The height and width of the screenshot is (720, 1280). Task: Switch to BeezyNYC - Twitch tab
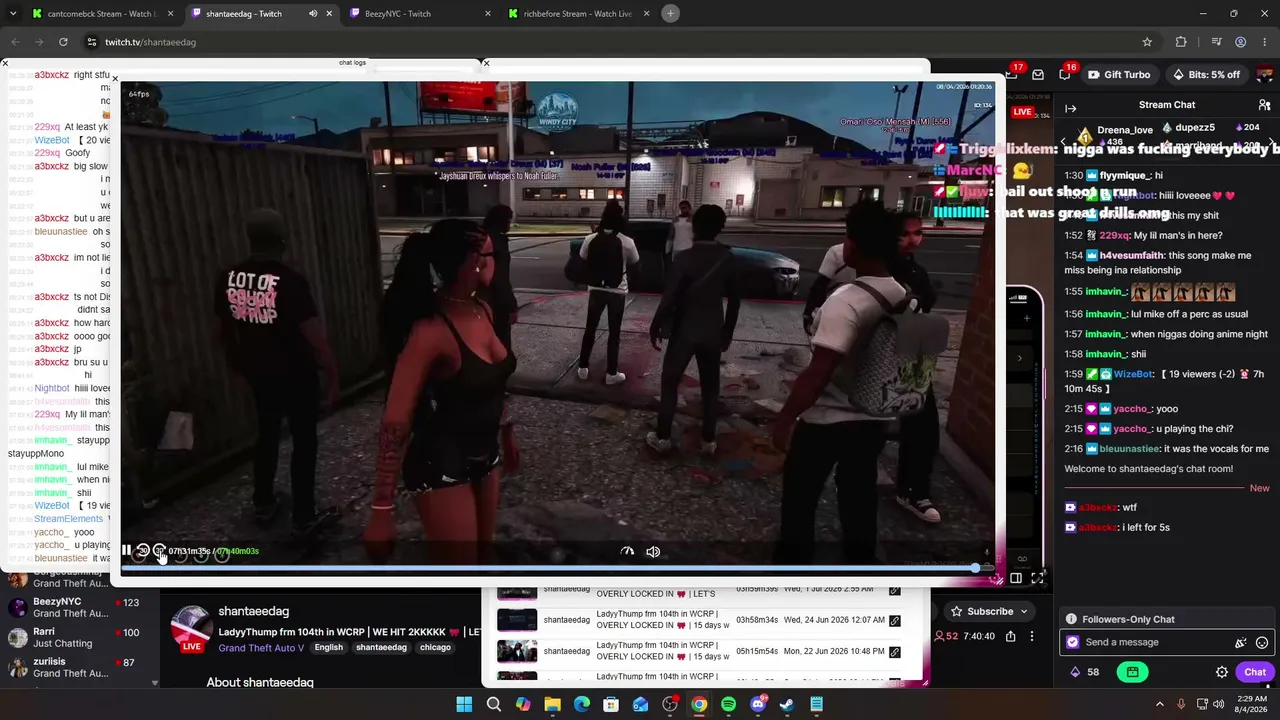point(421,14)
